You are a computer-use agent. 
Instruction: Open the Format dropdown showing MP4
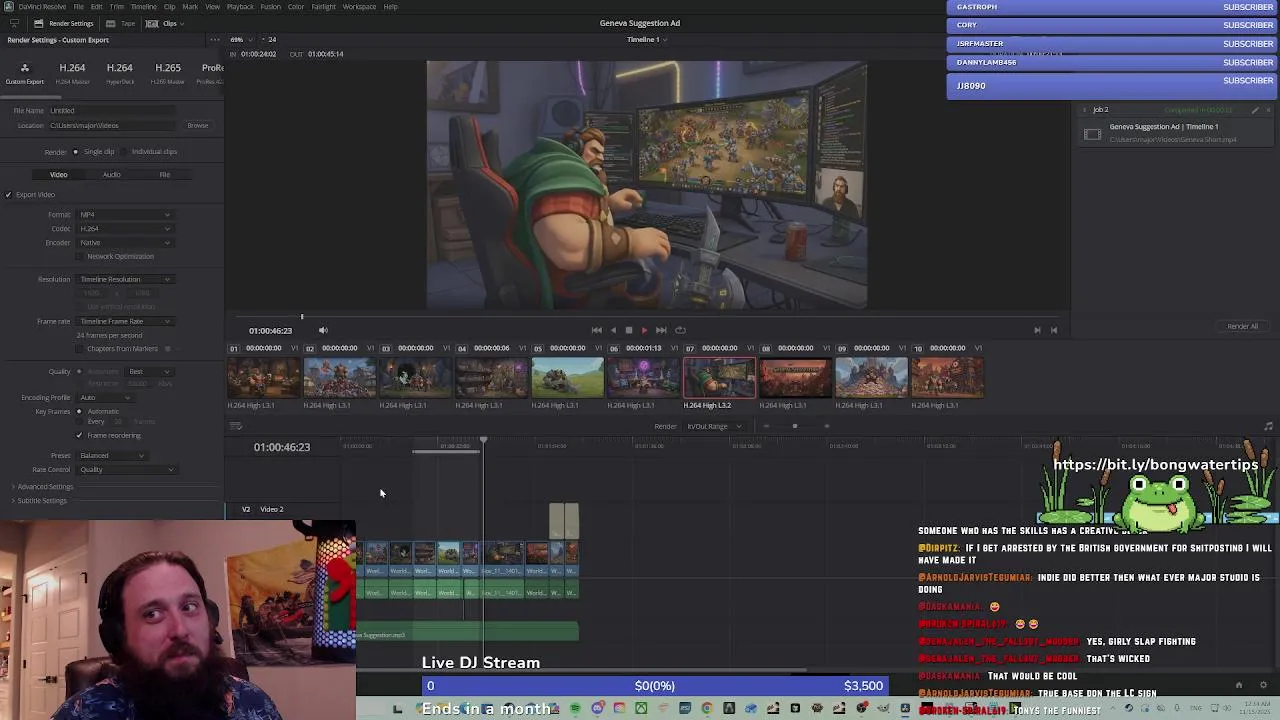tap(125, 215)
